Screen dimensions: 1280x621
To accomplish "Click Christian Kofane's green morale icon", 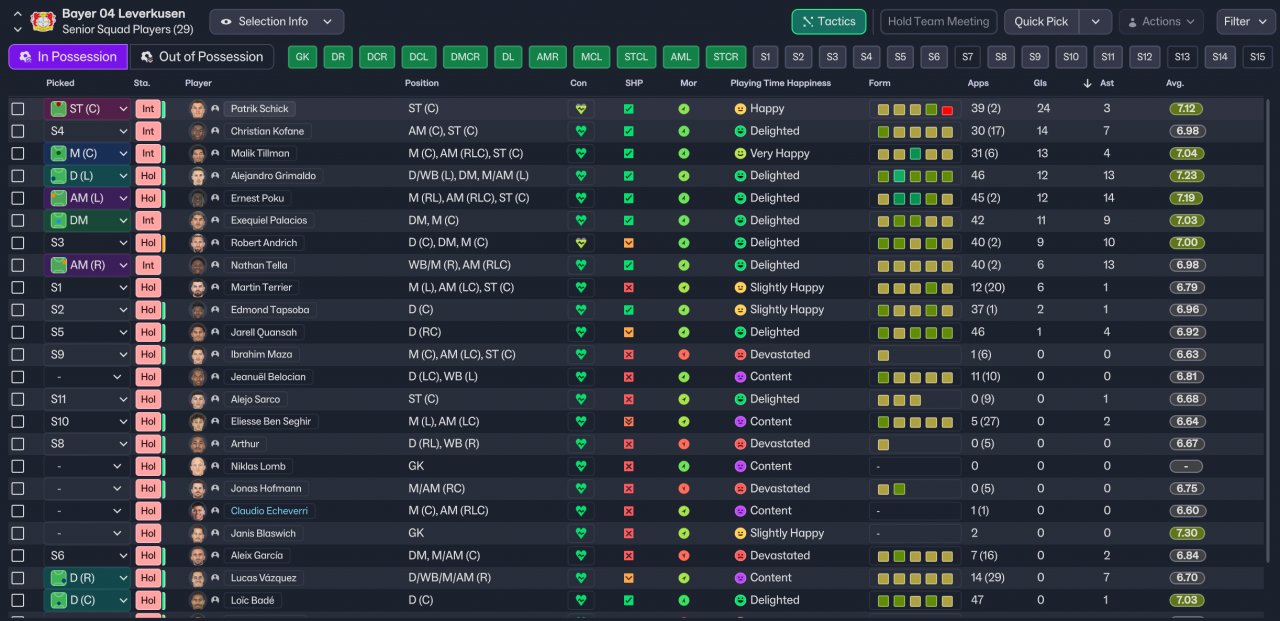I will click(x=683, y=131).
